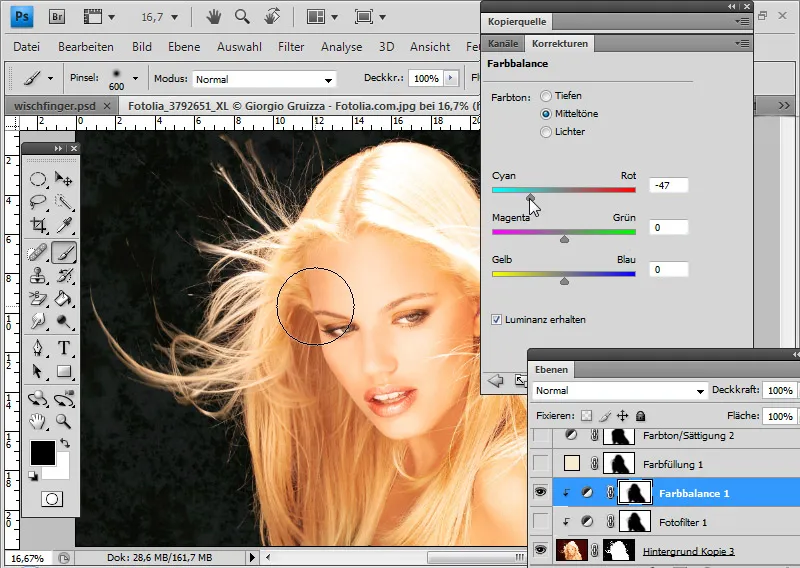800x568 pixels.
Task: Click the Cyan-Rot slider handle
Action: [x=531, y=197]
